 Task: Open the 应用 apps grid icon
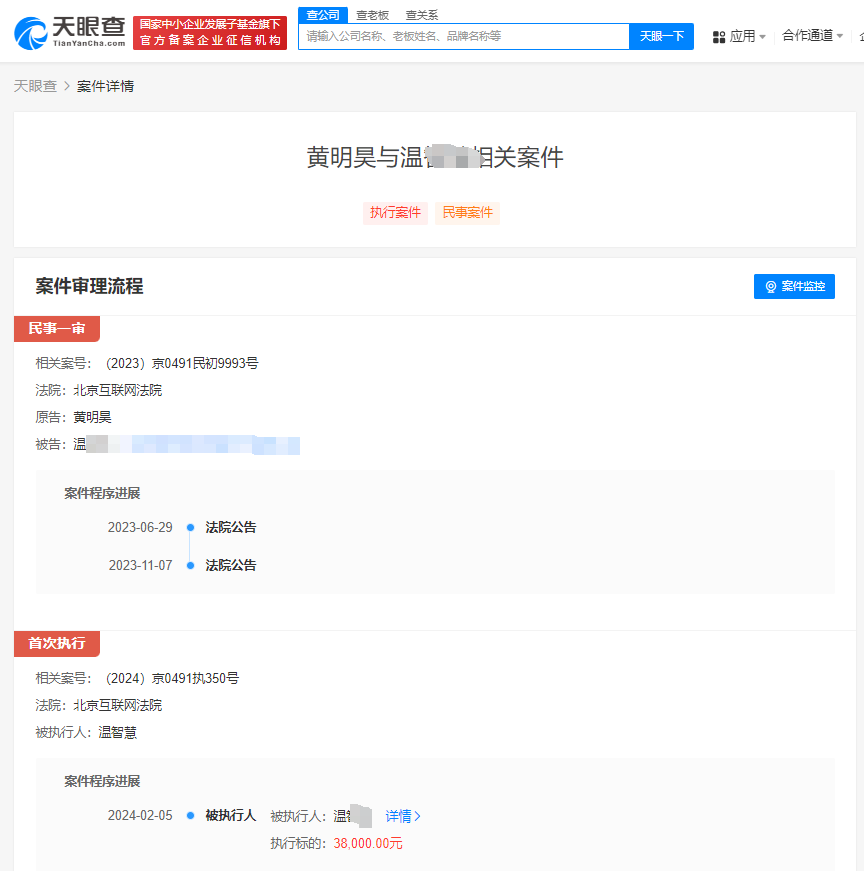pos(718,35)
